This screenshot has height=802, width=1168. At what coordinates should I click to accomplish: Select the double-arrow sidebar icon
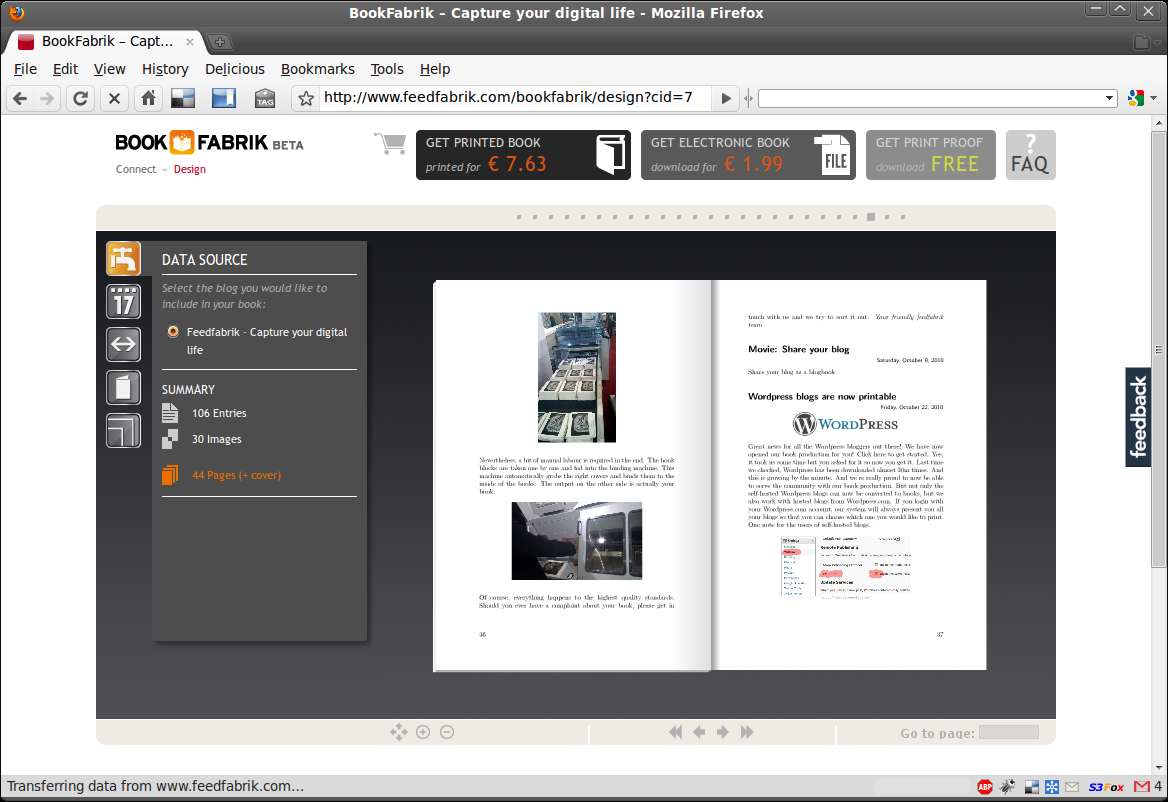pos(123,344)
